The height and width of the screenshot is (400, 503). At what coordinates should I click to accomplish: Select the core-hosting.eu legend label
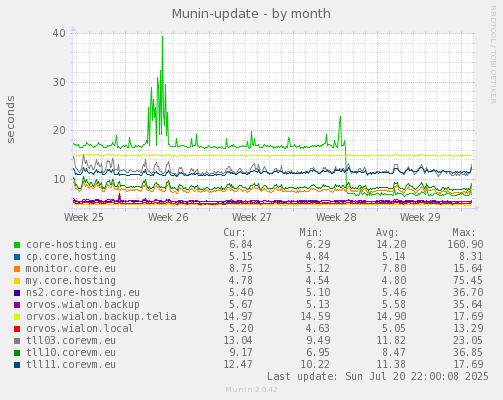click(x=71, y=244)
